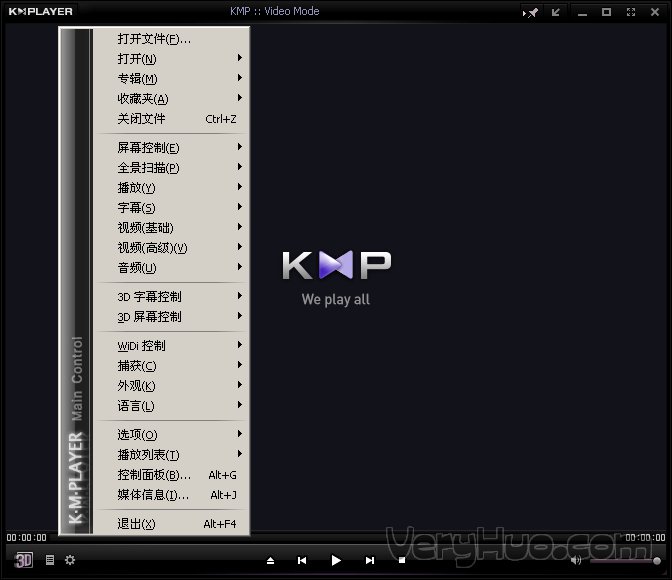
Task: Click the KMP :: Video Mode title
Action: coord(275,11)
